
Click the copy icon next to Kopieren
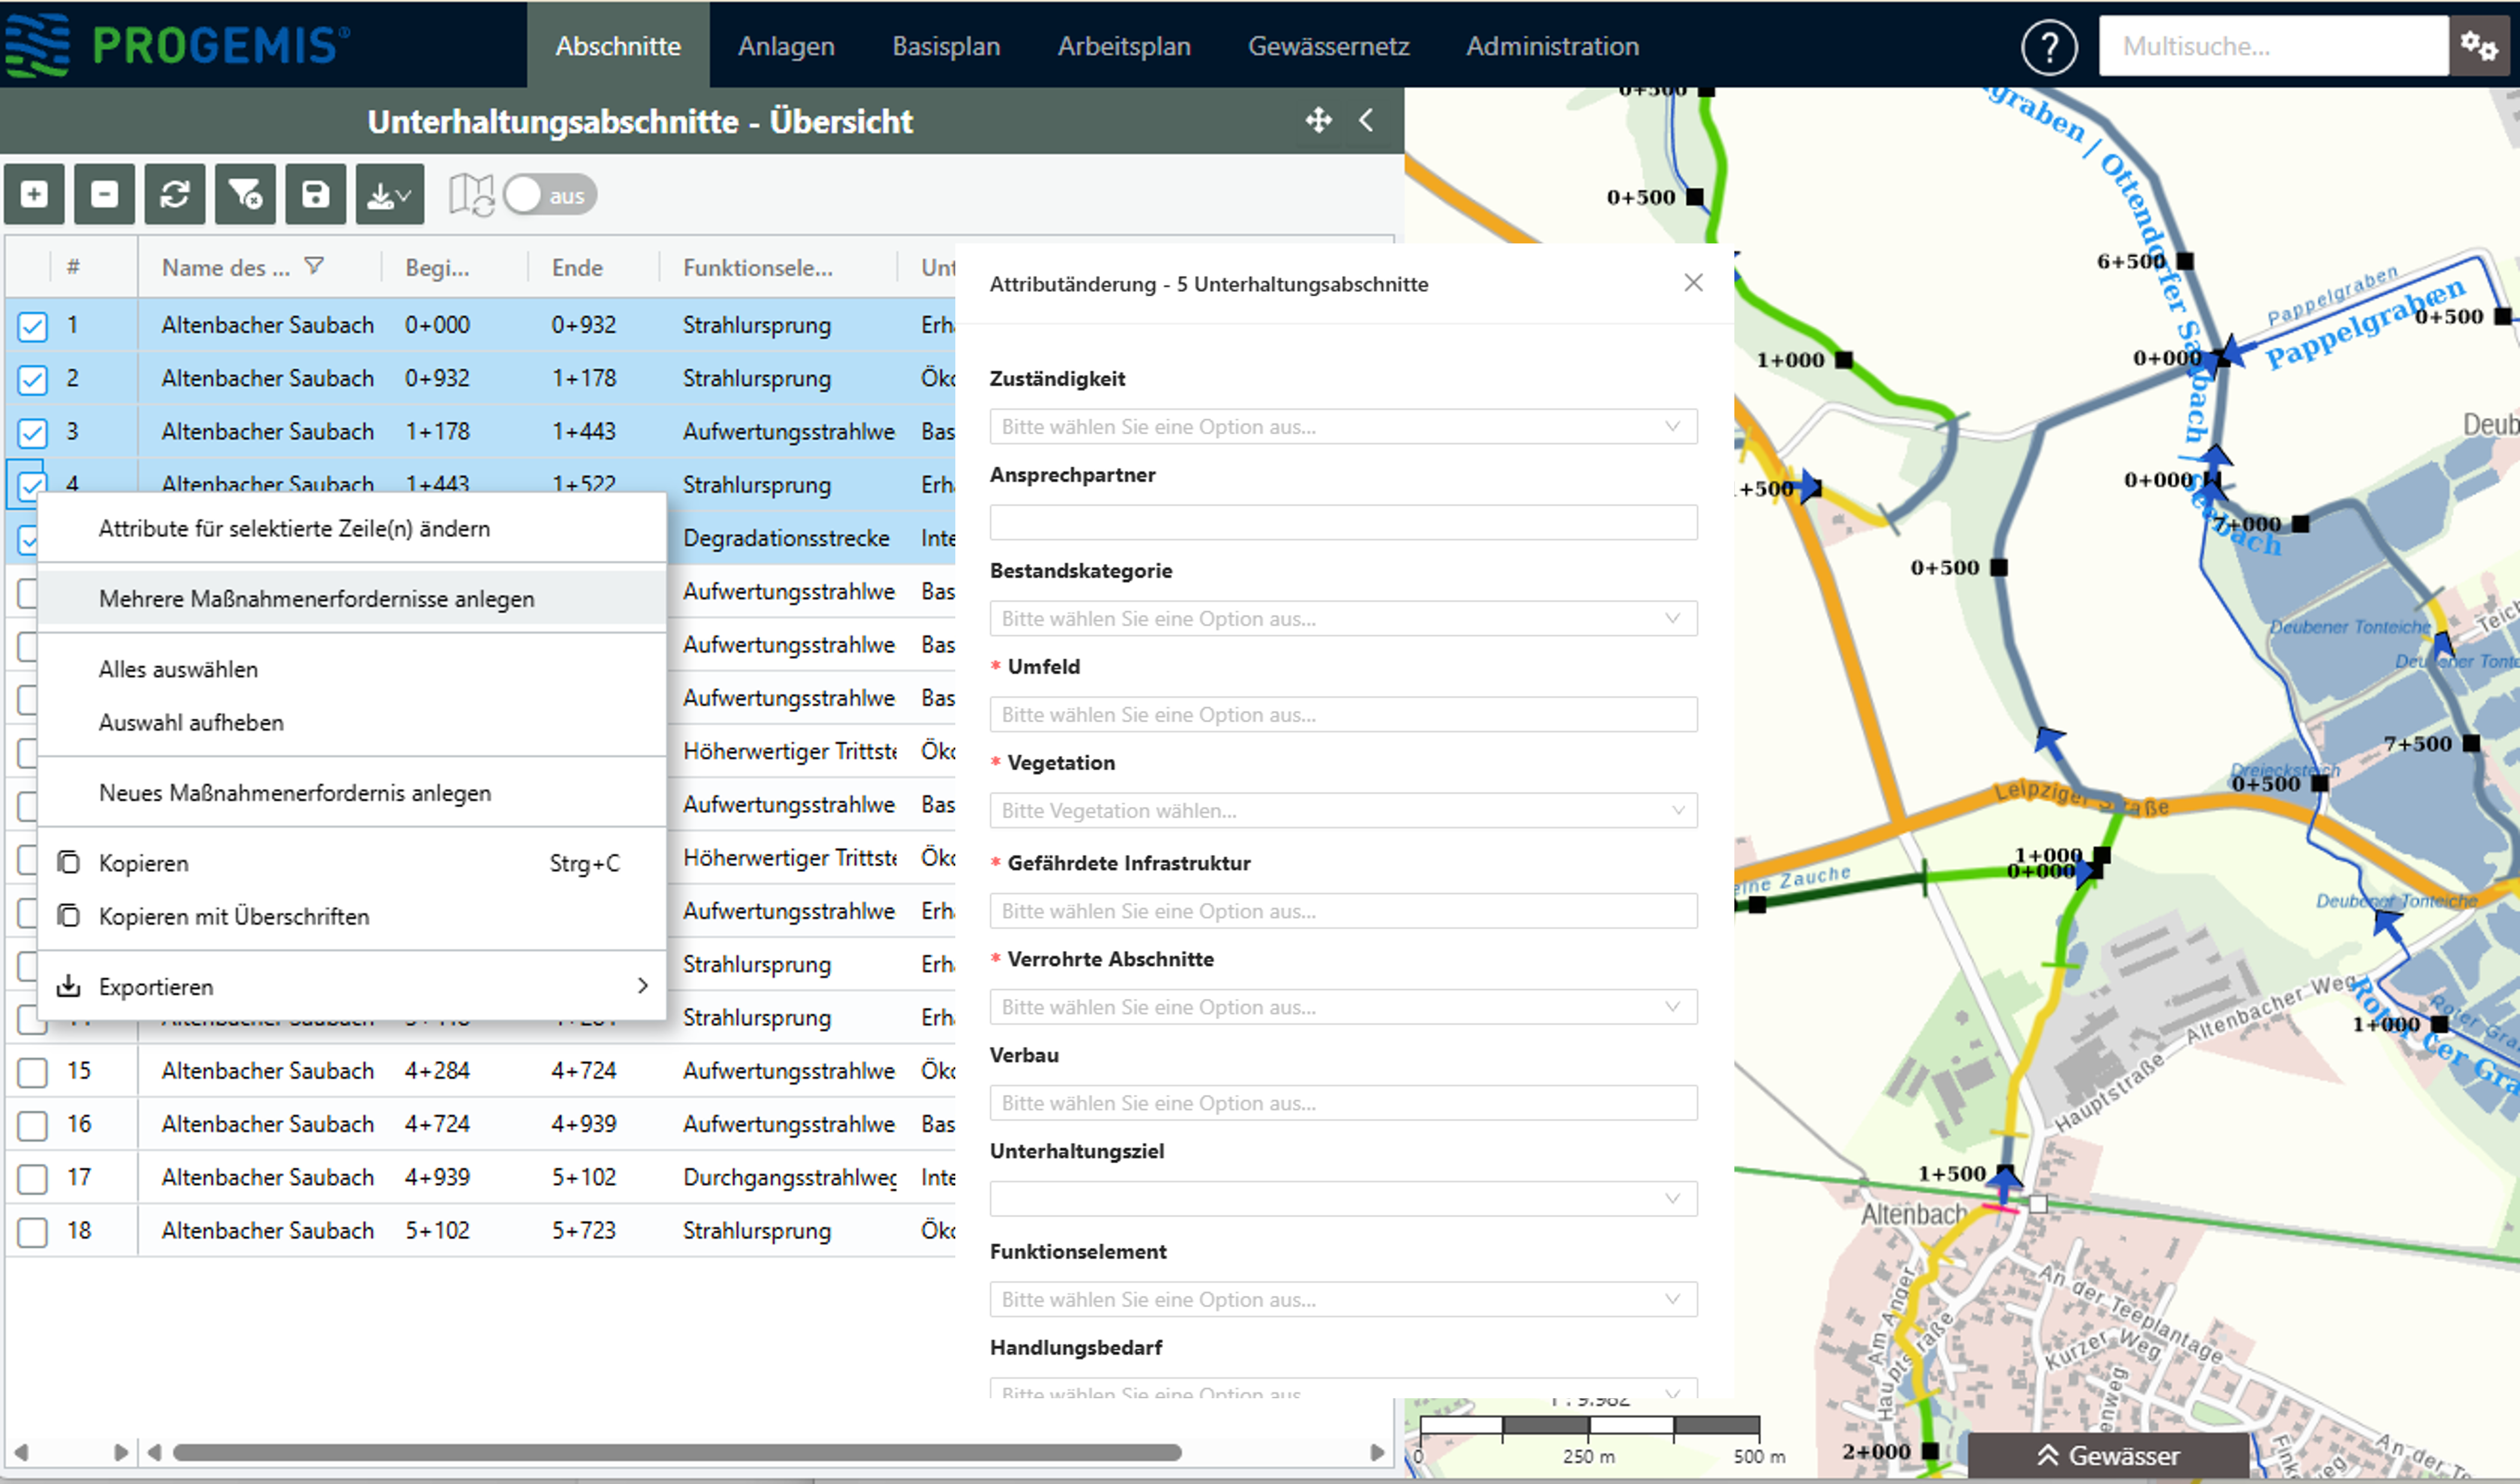(x=68, y=862)
